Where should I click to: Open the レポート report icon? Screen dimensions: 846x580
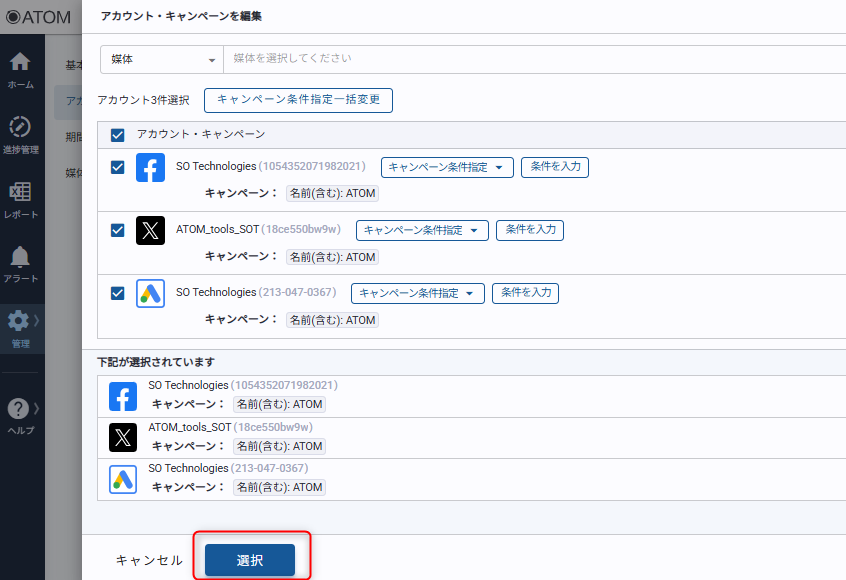coord(20,193)
